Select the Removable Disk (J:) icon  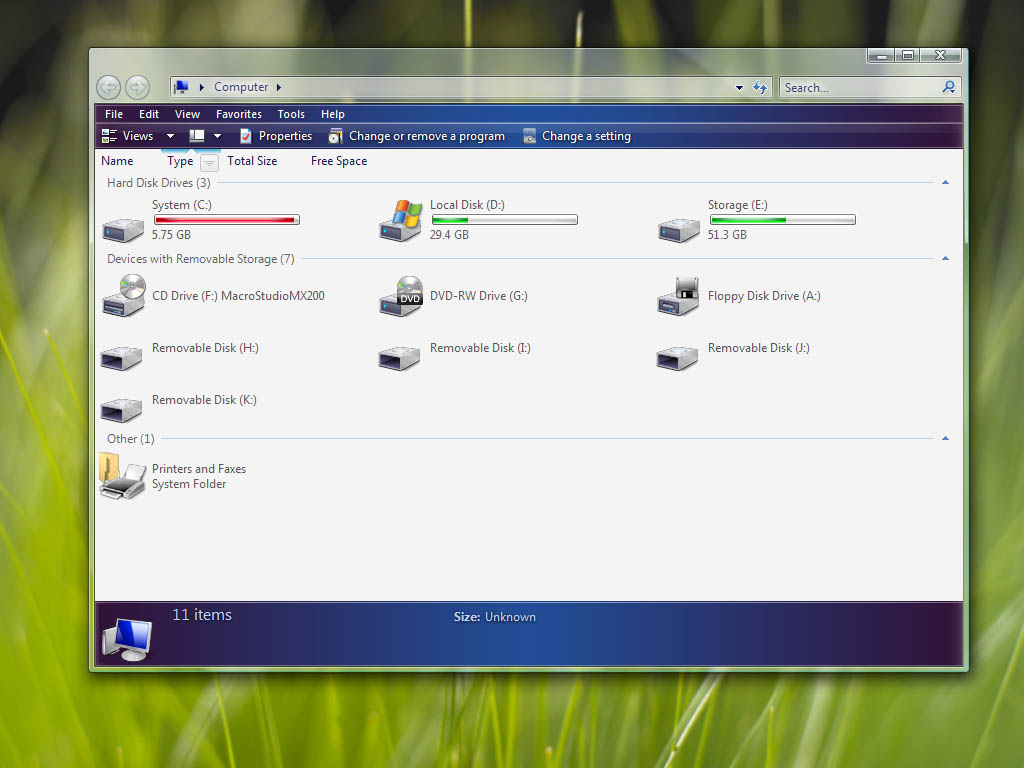(677, 357)
